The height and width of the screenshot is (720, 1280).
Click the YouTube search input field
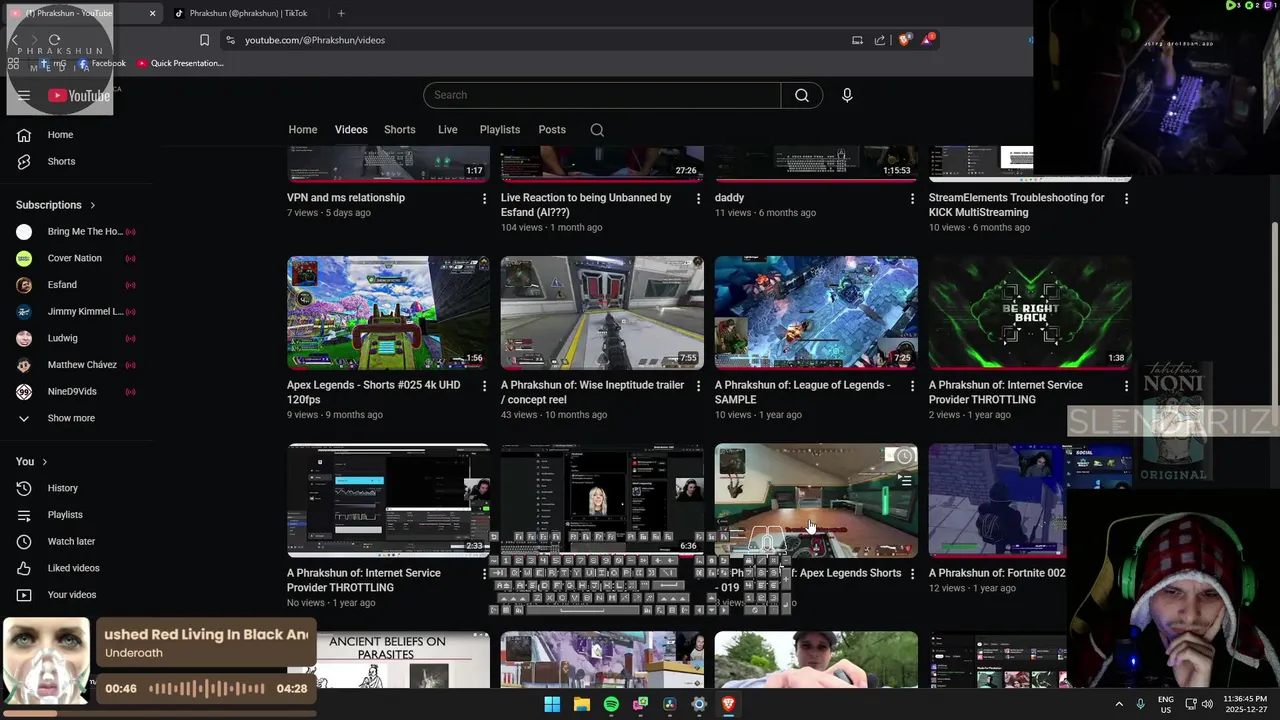pos(602,95)
